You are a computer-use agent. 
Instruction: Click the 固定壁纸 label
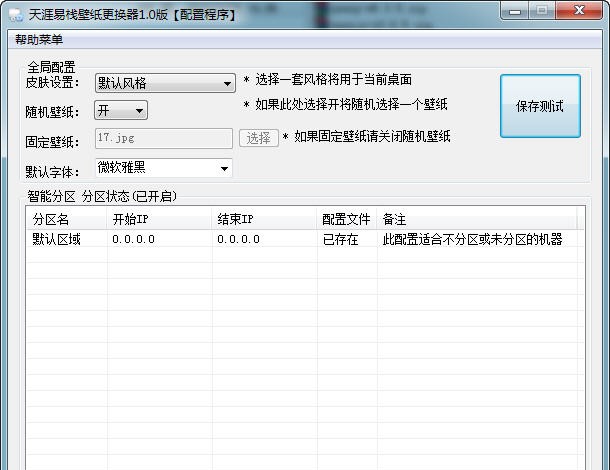click(x=53, y=142)
